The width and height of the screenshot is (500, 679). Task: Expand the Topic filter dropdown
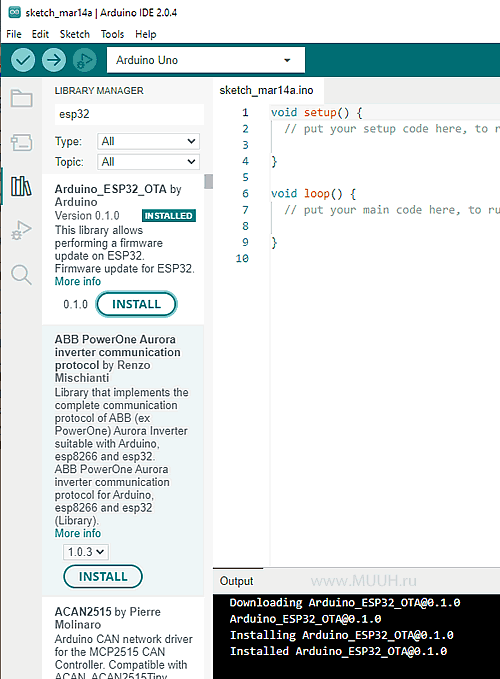coord(148,162)
